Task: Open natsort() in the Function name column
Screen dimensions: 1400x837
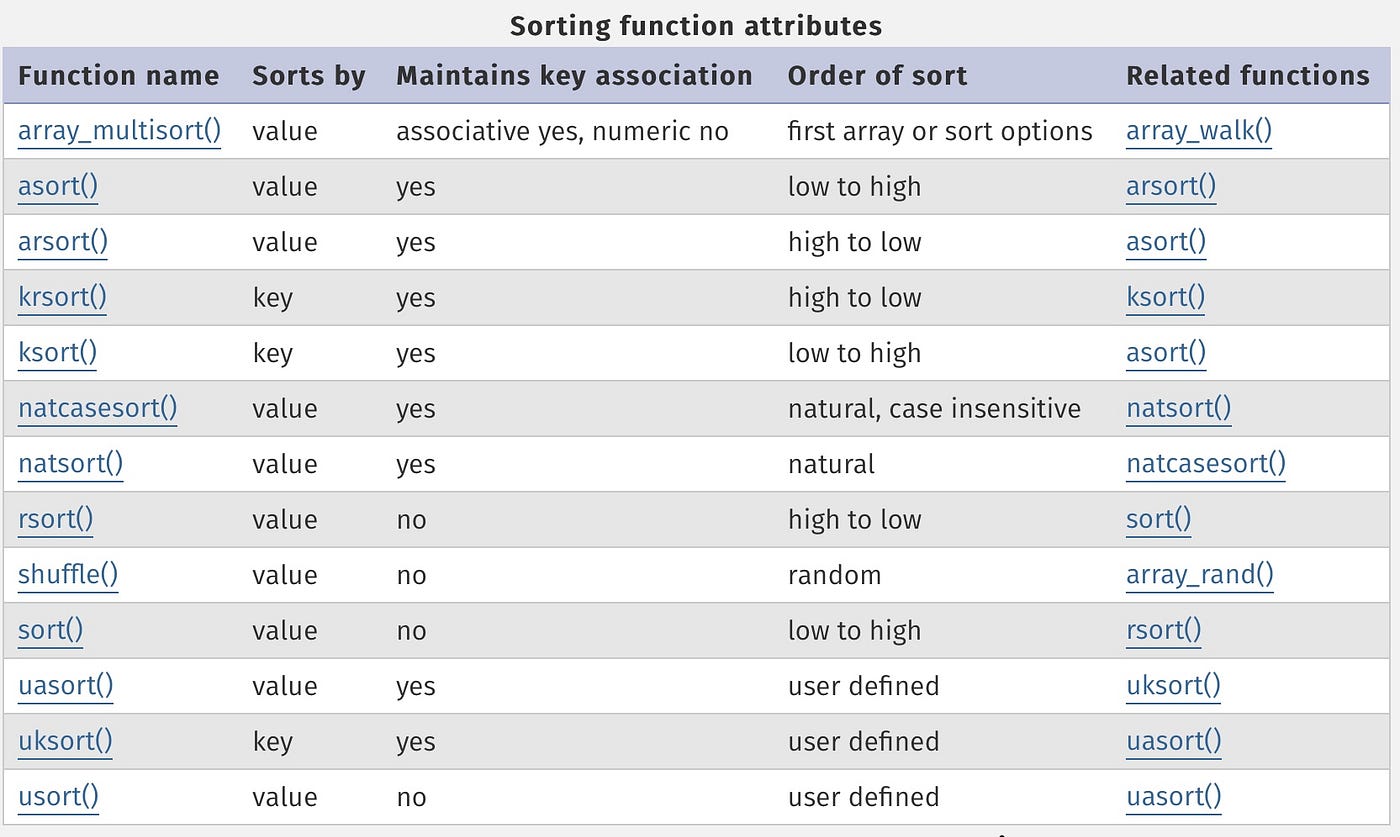Action: pyautogui.click(x=70, y=464)
